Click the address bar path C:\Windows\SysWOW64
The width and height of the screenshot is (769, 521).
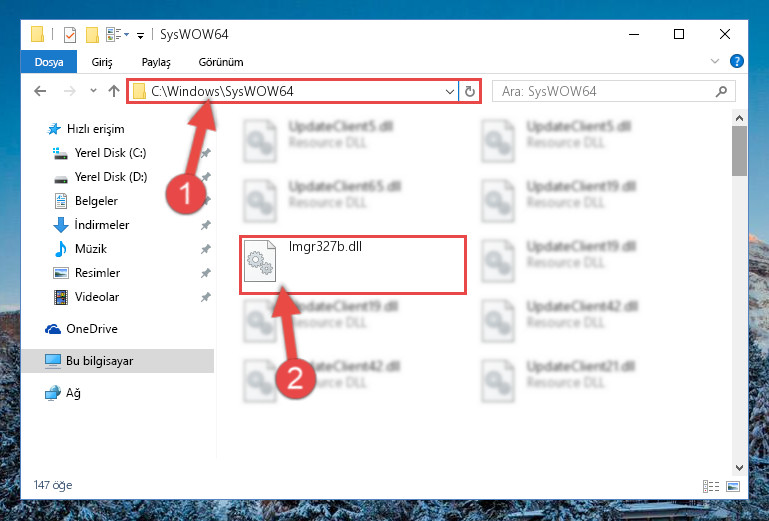tap(222, 91)
